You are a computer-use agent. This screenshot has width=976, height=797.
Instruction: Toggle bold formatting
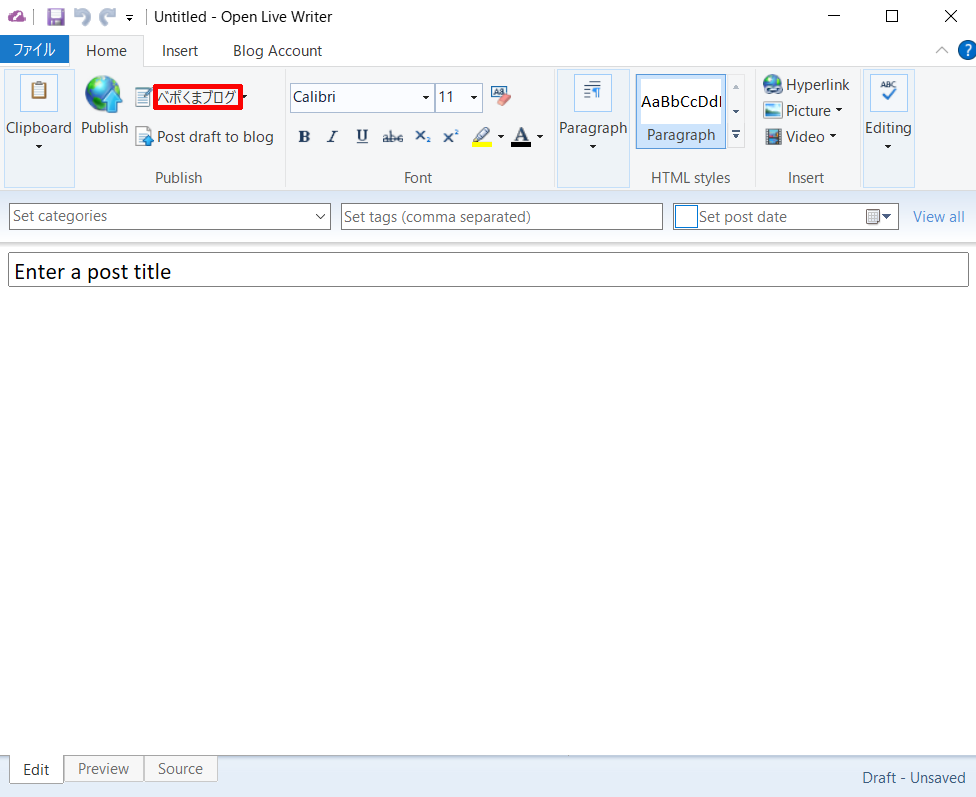[304, 137]
